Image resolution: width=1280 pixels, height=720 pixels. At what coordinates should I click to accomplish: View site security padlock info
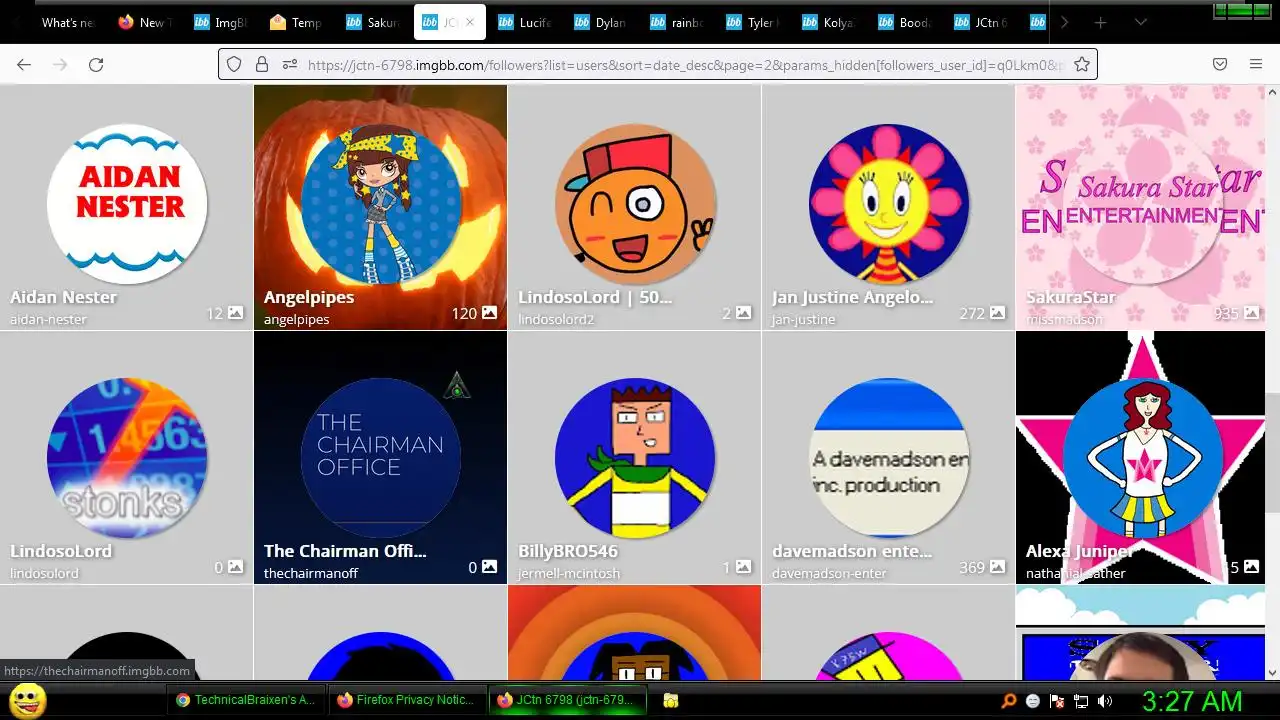click(x=262, y=64)
